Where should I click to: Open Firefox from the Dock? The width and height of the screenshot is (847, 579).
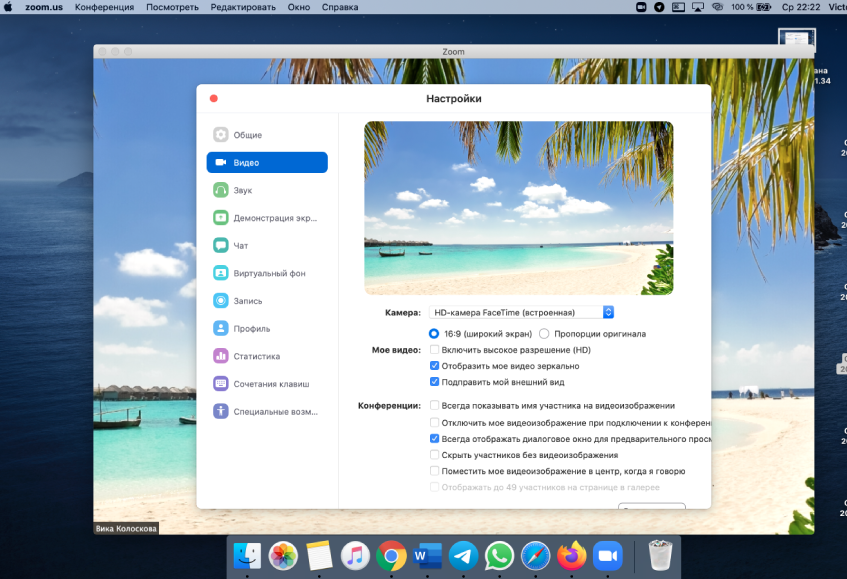point(572,555)
